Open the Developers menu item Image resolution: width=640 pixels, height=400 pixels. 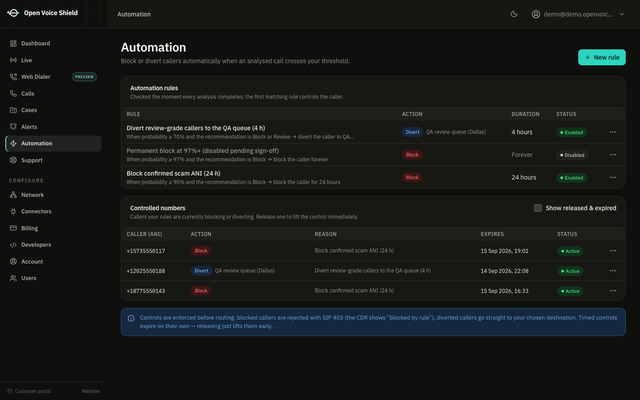pyautogui.click(x=53, y=245)
